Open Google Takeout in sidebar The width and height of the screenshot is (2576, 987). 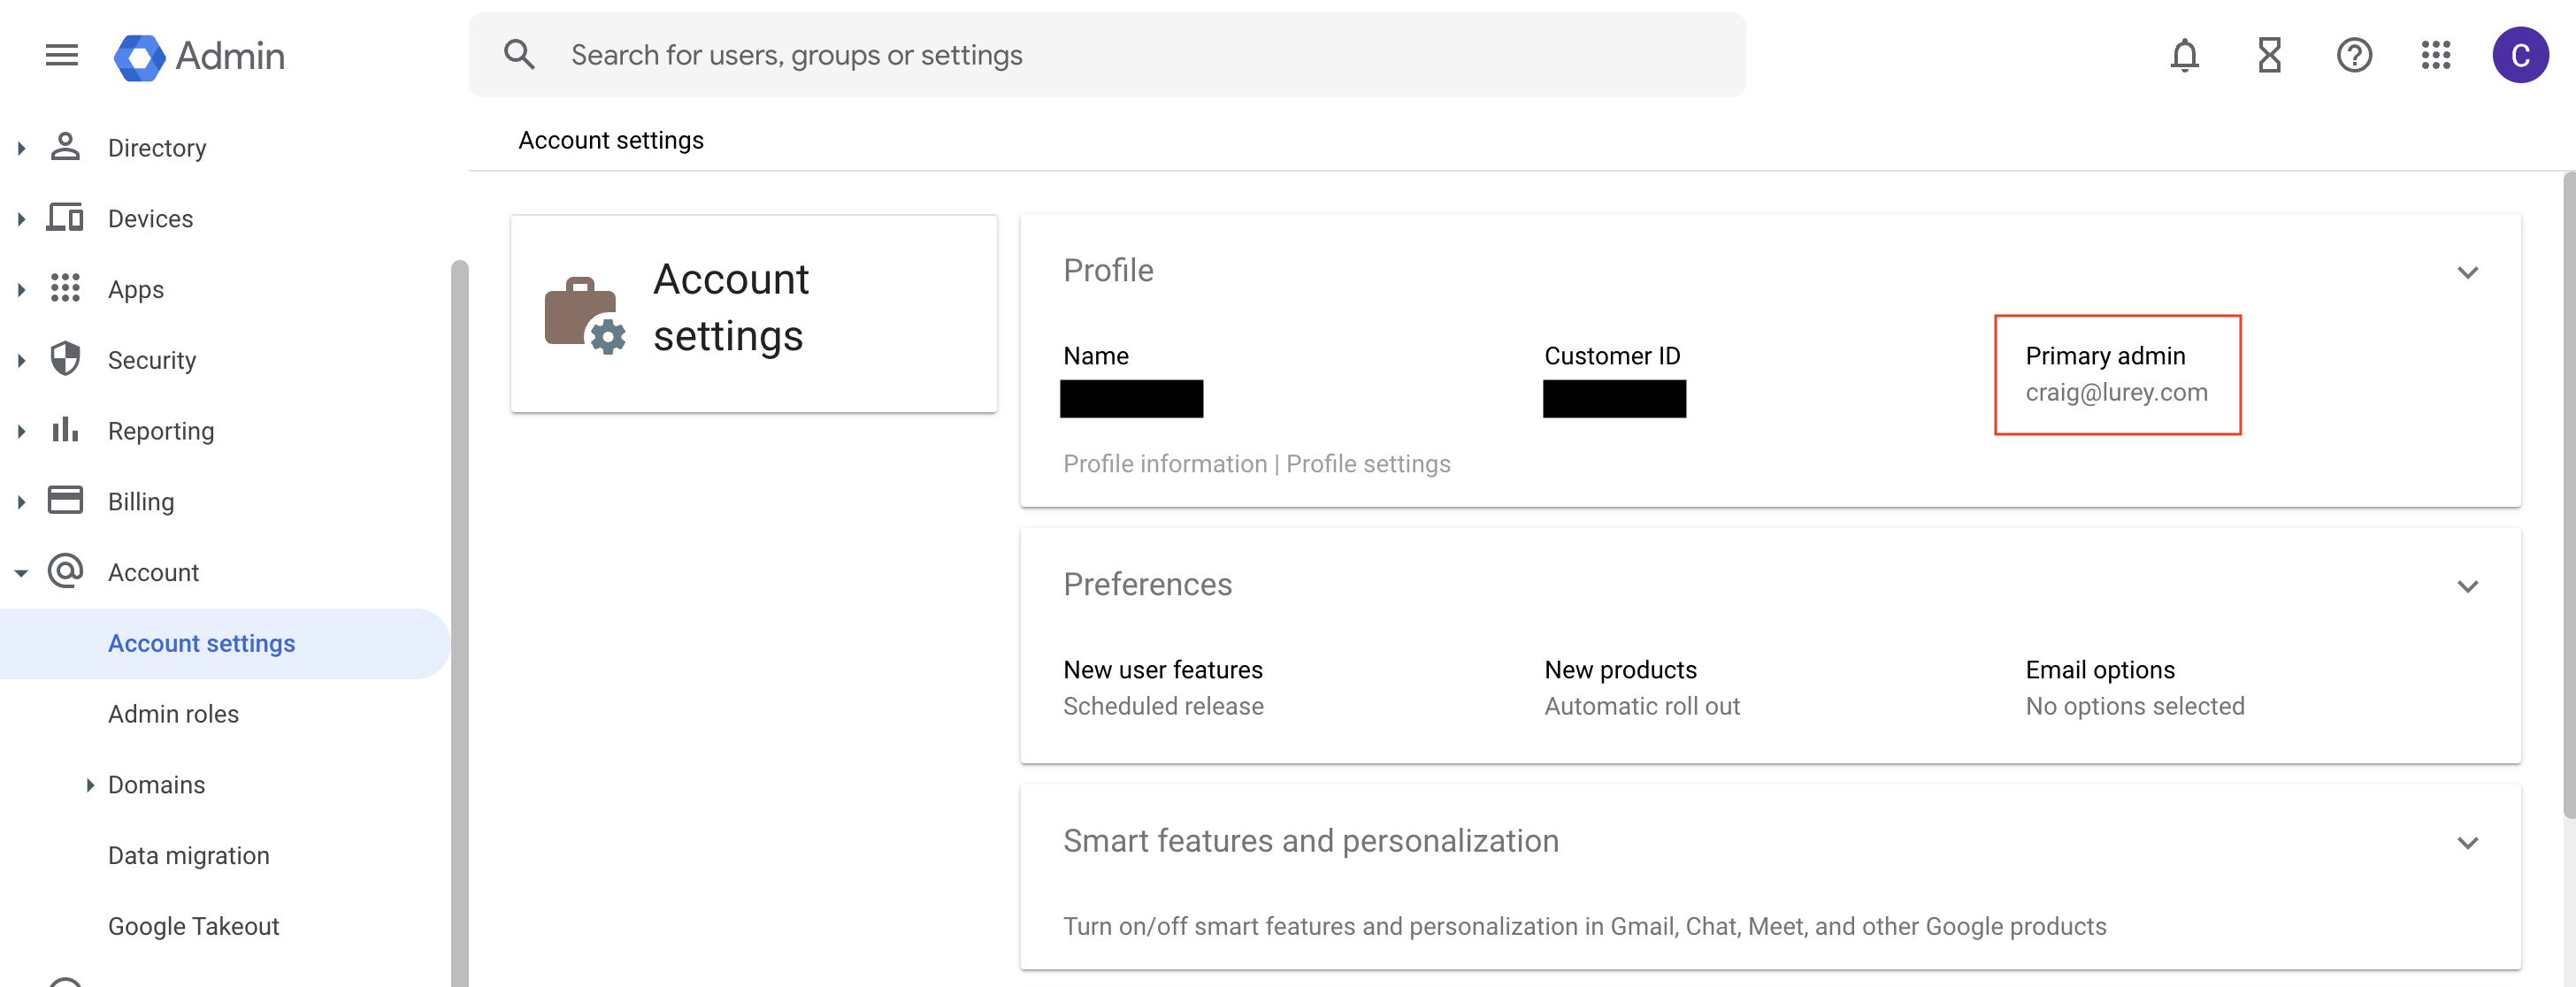click(193, 926)
